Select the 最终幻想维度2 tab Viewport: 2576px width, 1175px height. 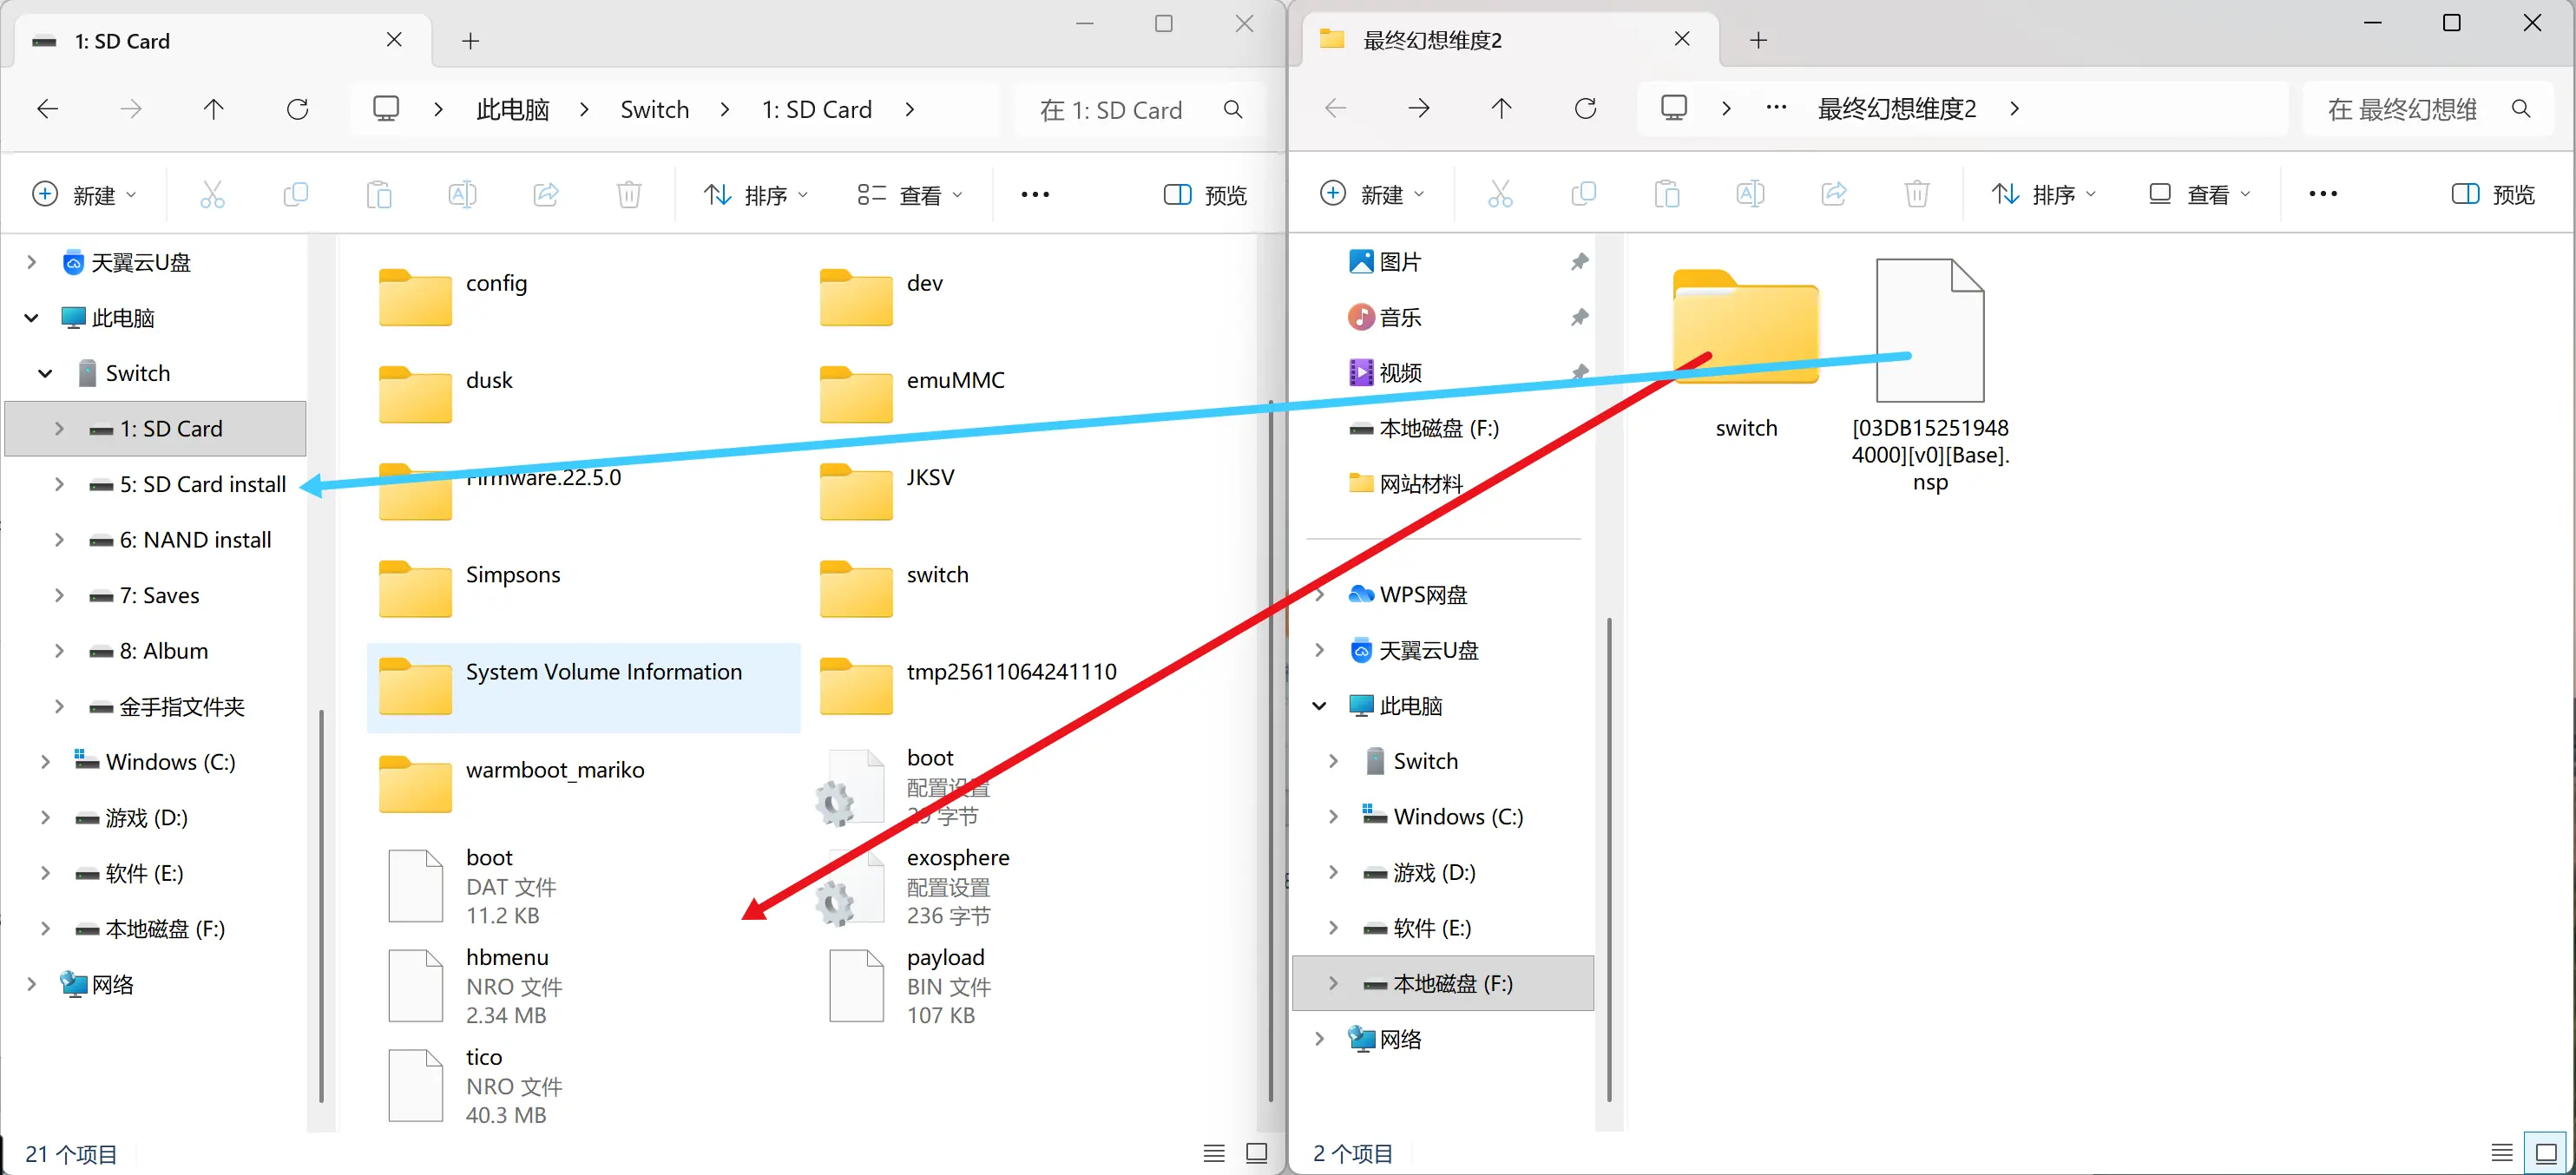(1510, 40)
